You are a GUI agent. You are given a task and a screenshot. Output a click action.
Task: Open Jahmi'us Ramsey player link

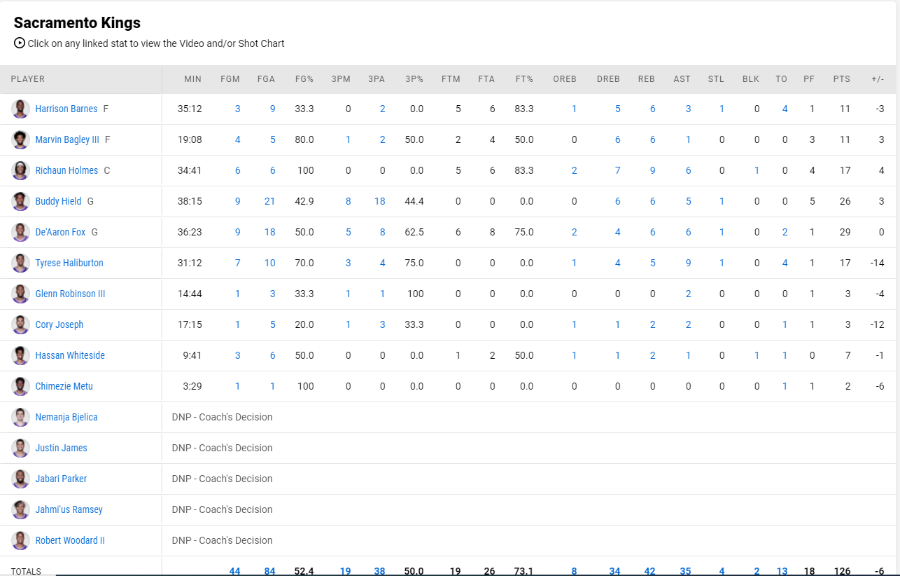[x=69, y=509]
